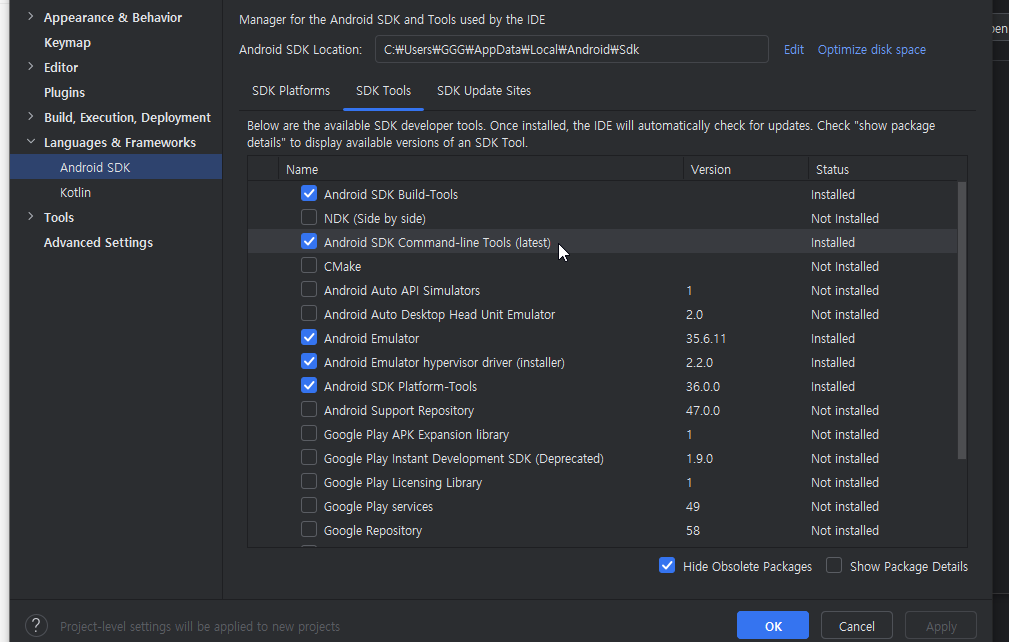Expand the Editor settings arrow

[30, 66]
